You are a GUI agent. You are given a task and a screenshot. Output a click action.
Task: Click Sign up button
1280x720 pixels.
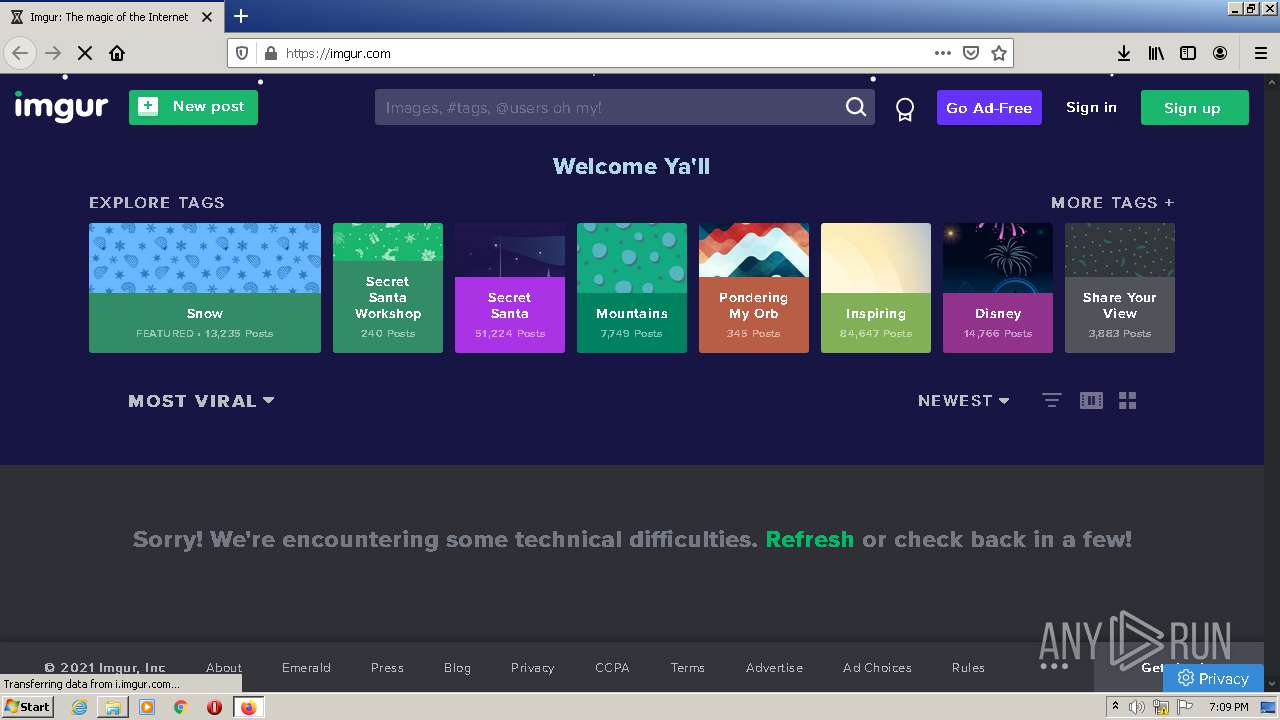[x=1194, y=108]
